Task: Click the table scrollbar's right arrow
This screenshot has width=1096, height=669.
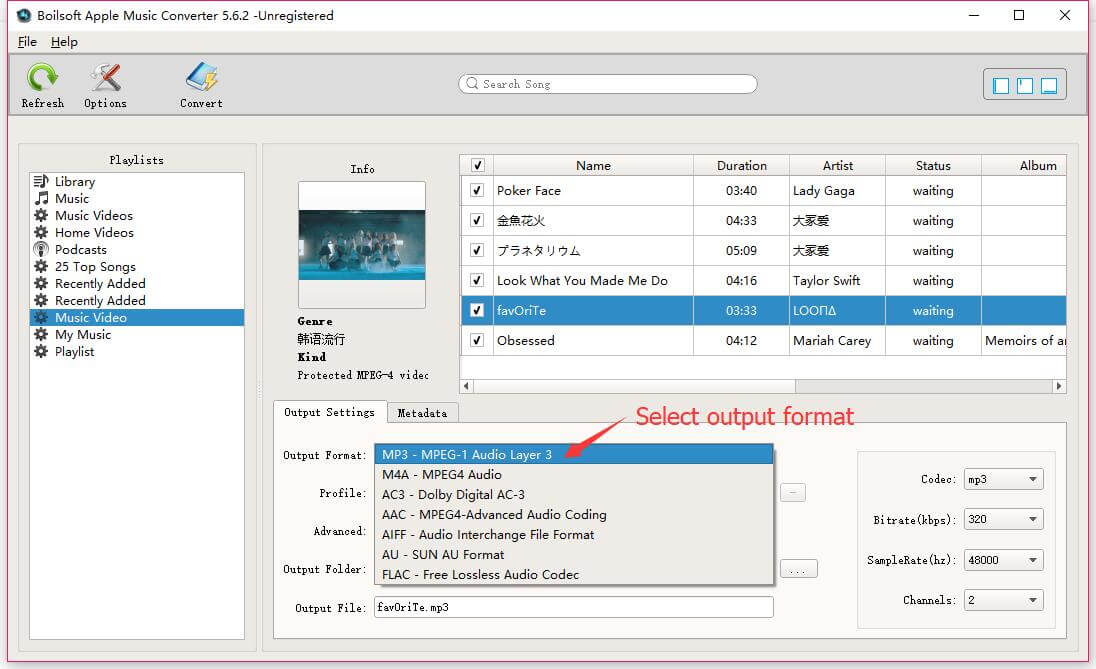Action: click(x=1059, y=386)
